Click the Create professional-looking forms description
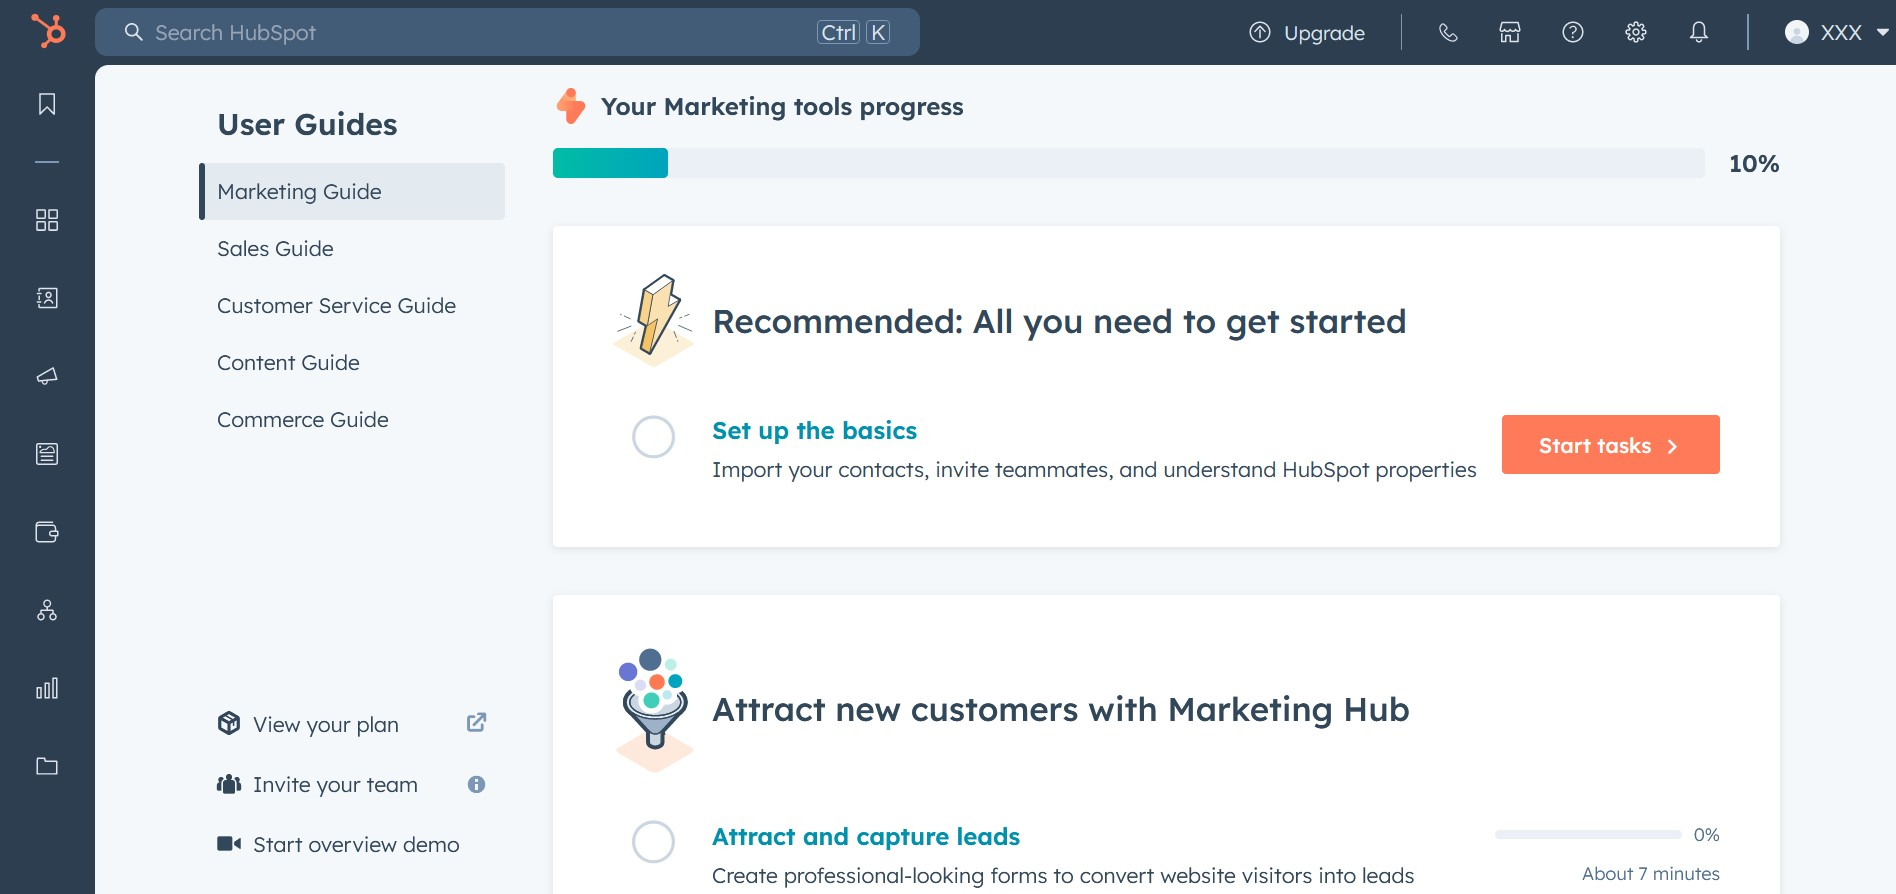This screenshot has width=1896, height=894. point(1063,876)
